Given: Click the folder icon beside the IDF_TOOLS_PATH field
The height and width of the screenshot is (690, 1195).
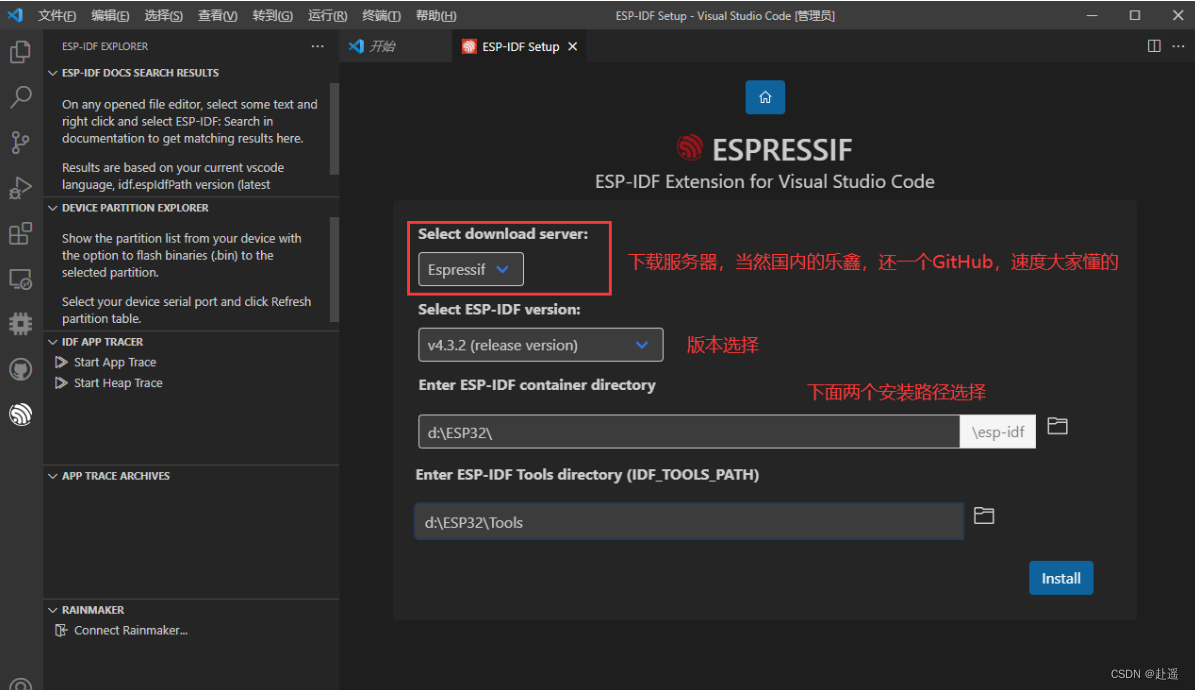Looking at the screenshot, I should pos(983,515).
